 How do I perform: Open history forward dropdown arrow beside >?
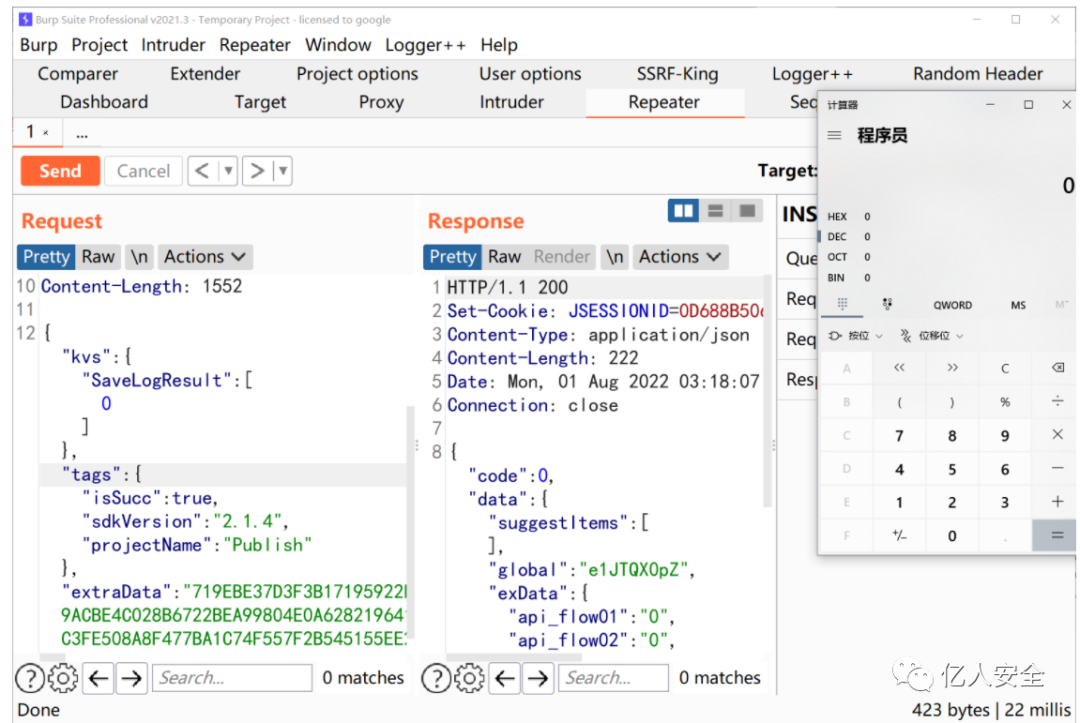(x=283, y=170)
